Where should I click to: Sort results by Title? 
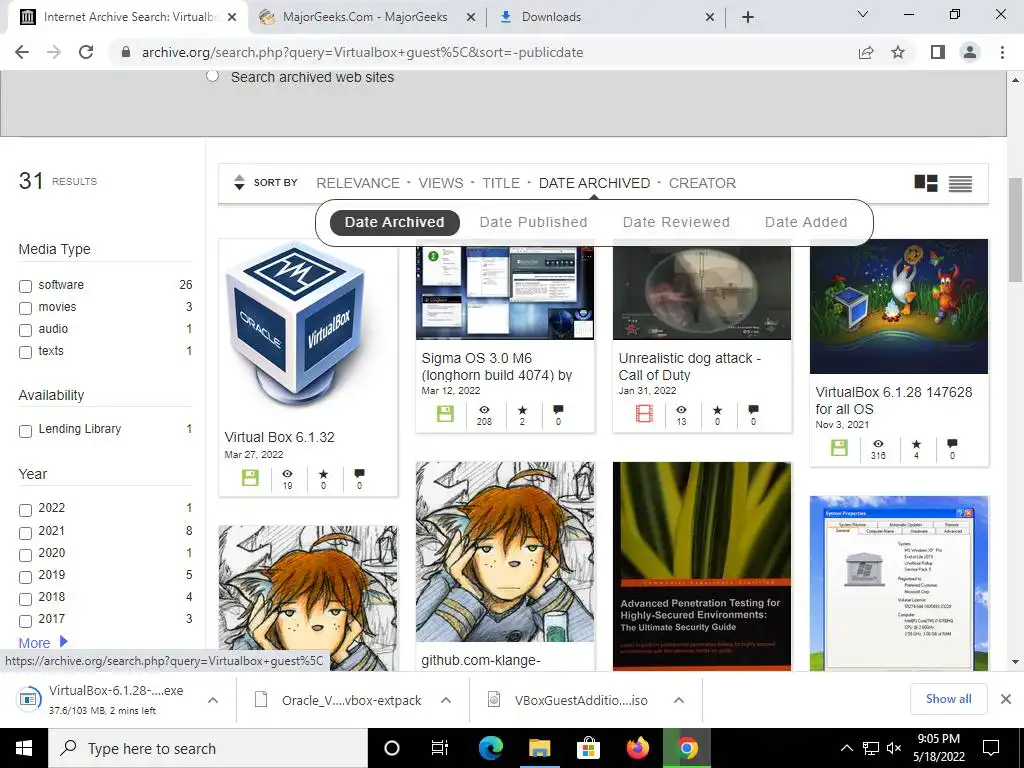(501, 184)
